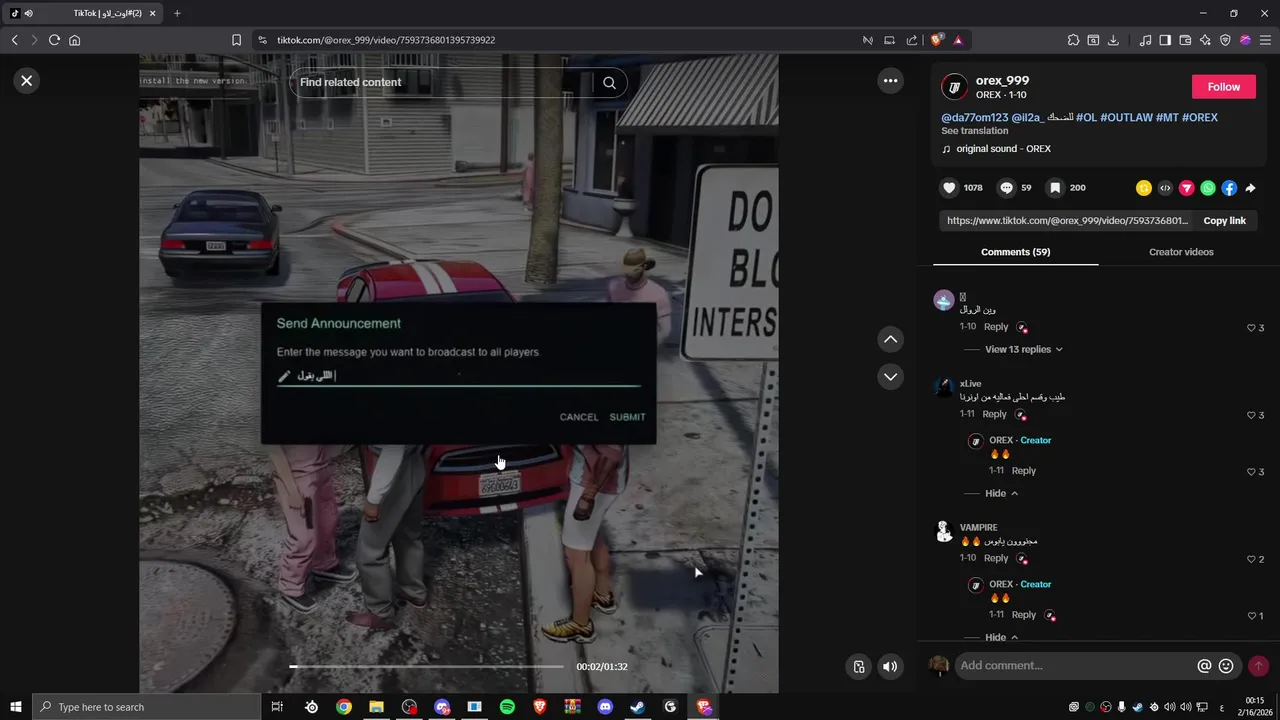The width and height of the screenshot is (1280, 720).
Task: Go back with the browser back arrow
Action: (14, 40)
